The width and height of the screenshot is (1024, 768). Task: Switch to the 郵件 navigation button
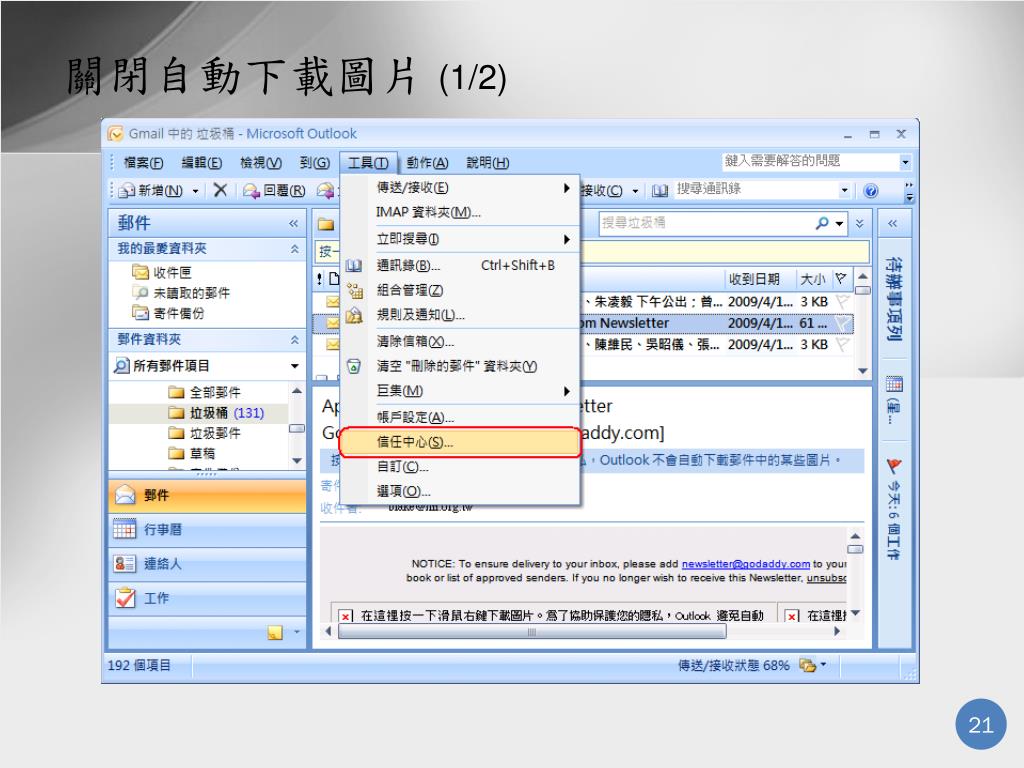coord(207,496)
